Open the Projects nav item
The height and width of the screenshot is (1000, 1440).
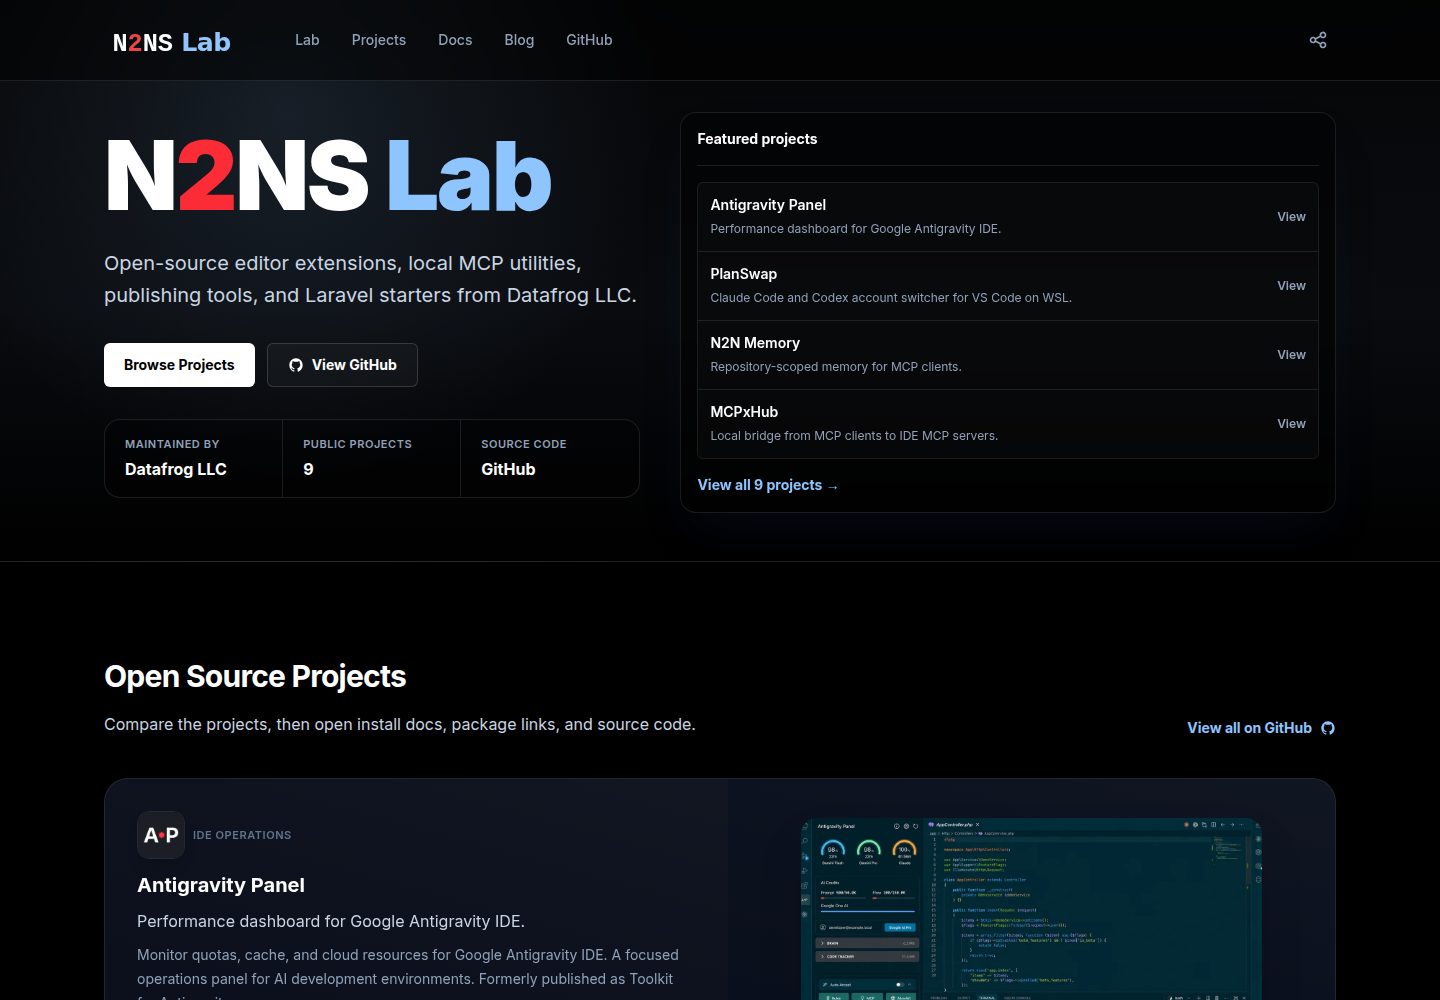pyautogui.click(x=379, y=40)
